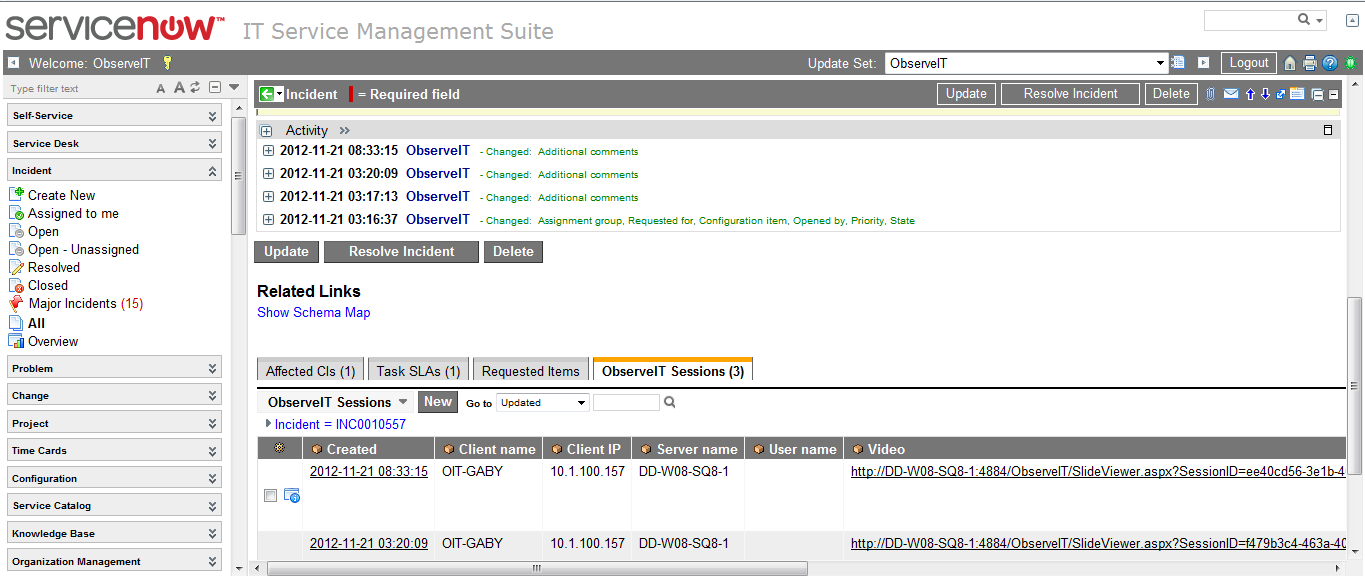Screen dimensions: 1365x576
Task: Switch to the Affected CIs tab
Action: [310, 371]
